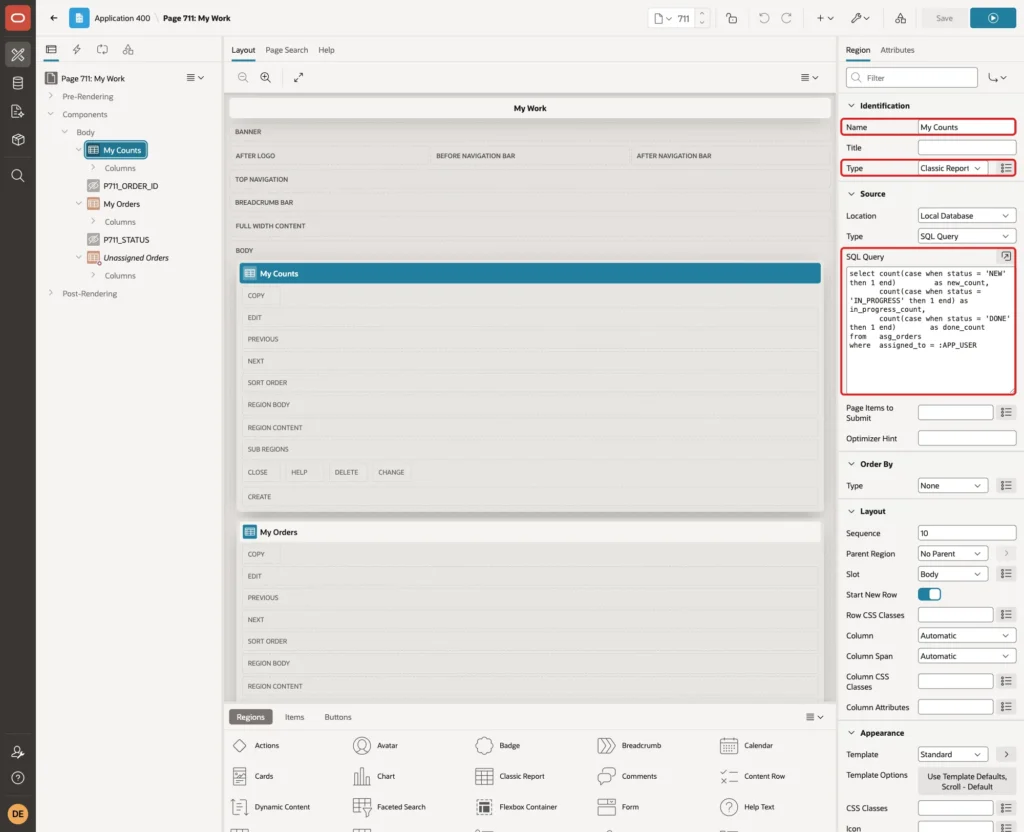The width and height of the screenshot is (1024, 832).
Task: Expand the Pre-Rendering tree node
Action: (51, 96)
